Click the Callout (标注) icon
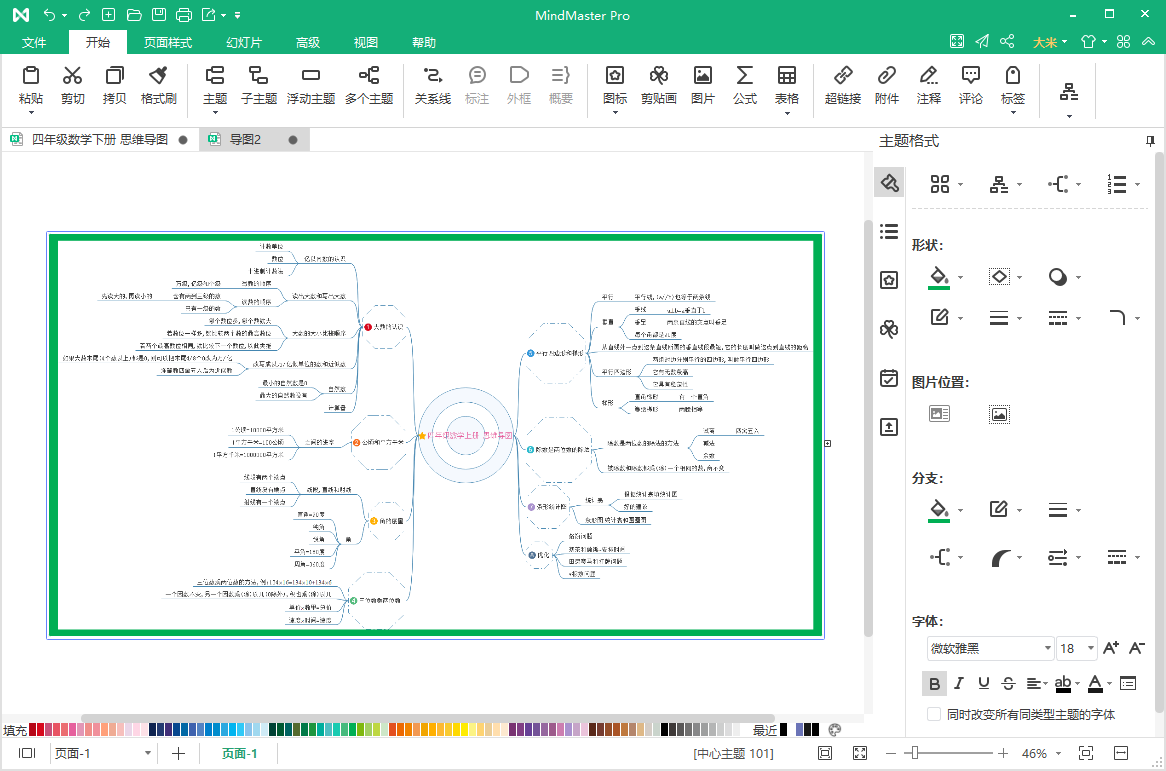The image size is (1166, 771). tap(477, 75)
